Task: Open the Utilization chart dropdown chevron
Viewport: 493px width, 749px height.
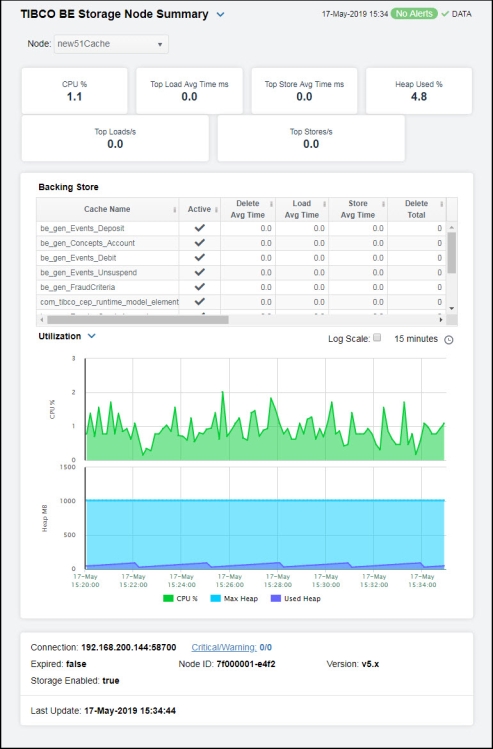Action: [92, 336]
